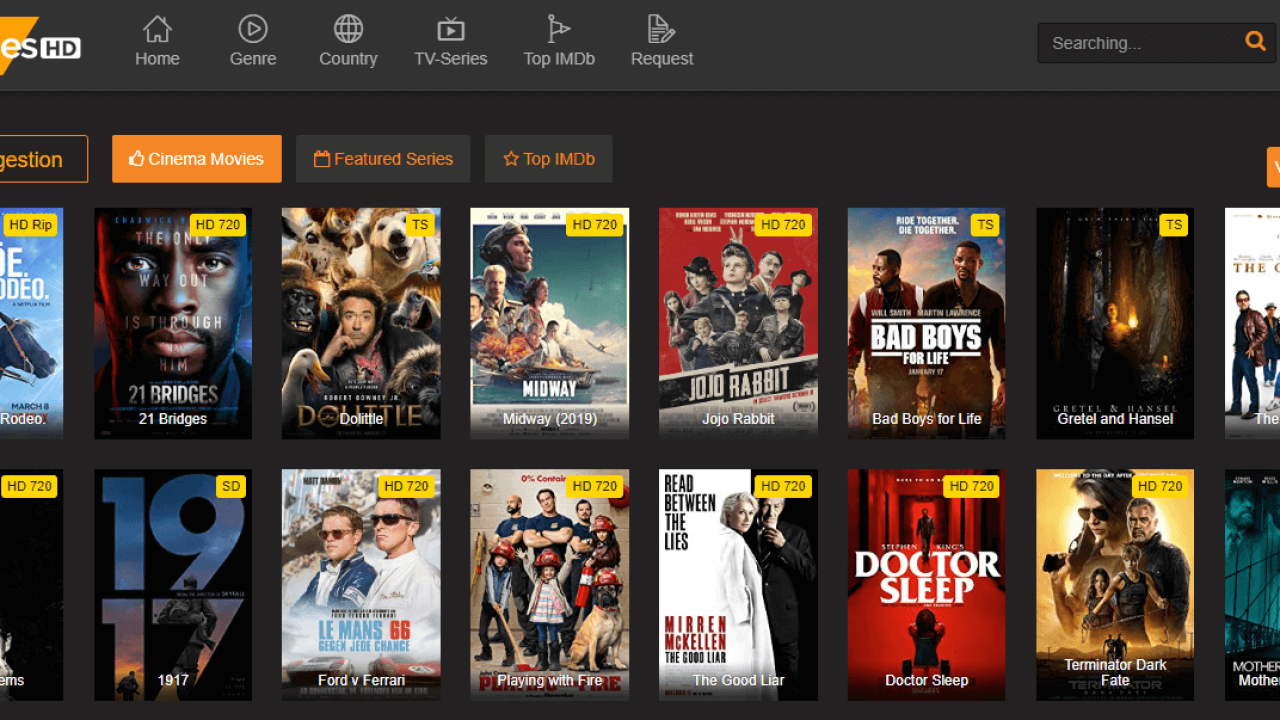The width and height of the screenshot is (1280, 720).
Task: Click the HD 720 badge on 21 Bridges
Action: click(217, 224)
